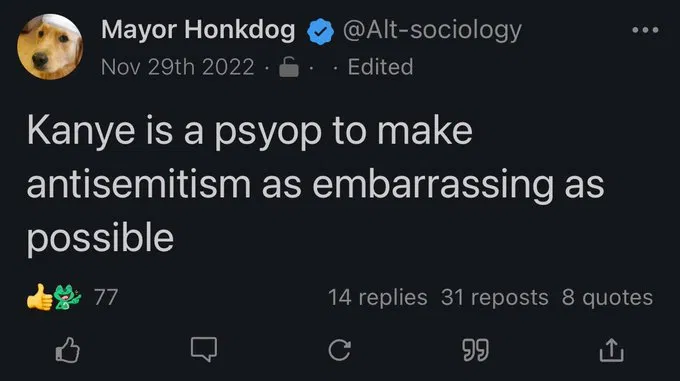This screenshot has width=680, height=381.
Task: Open Mayor Honkdog's dog avatar
Action: [x=50, y=47]
